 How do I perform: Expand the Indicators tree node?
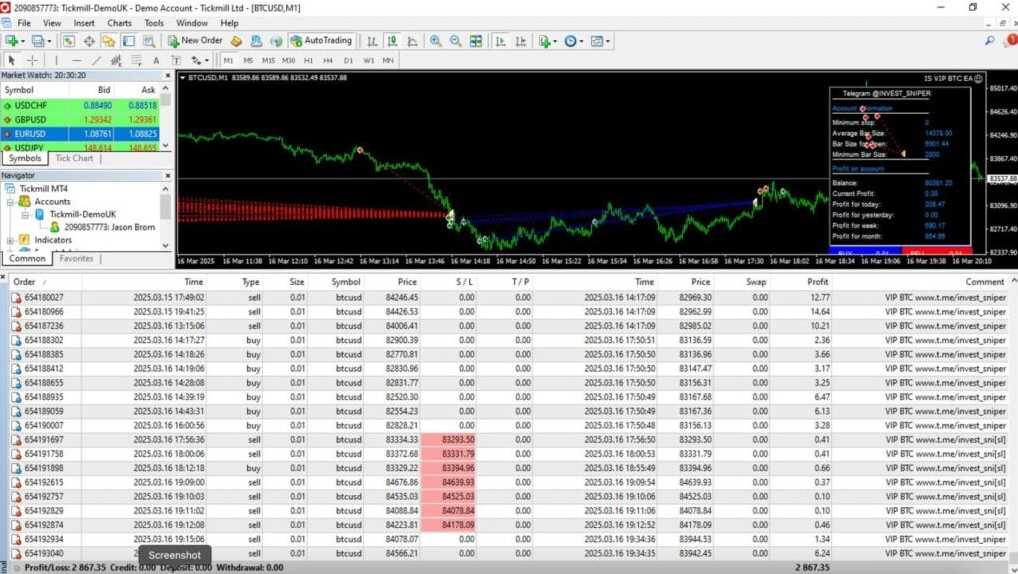10,240
